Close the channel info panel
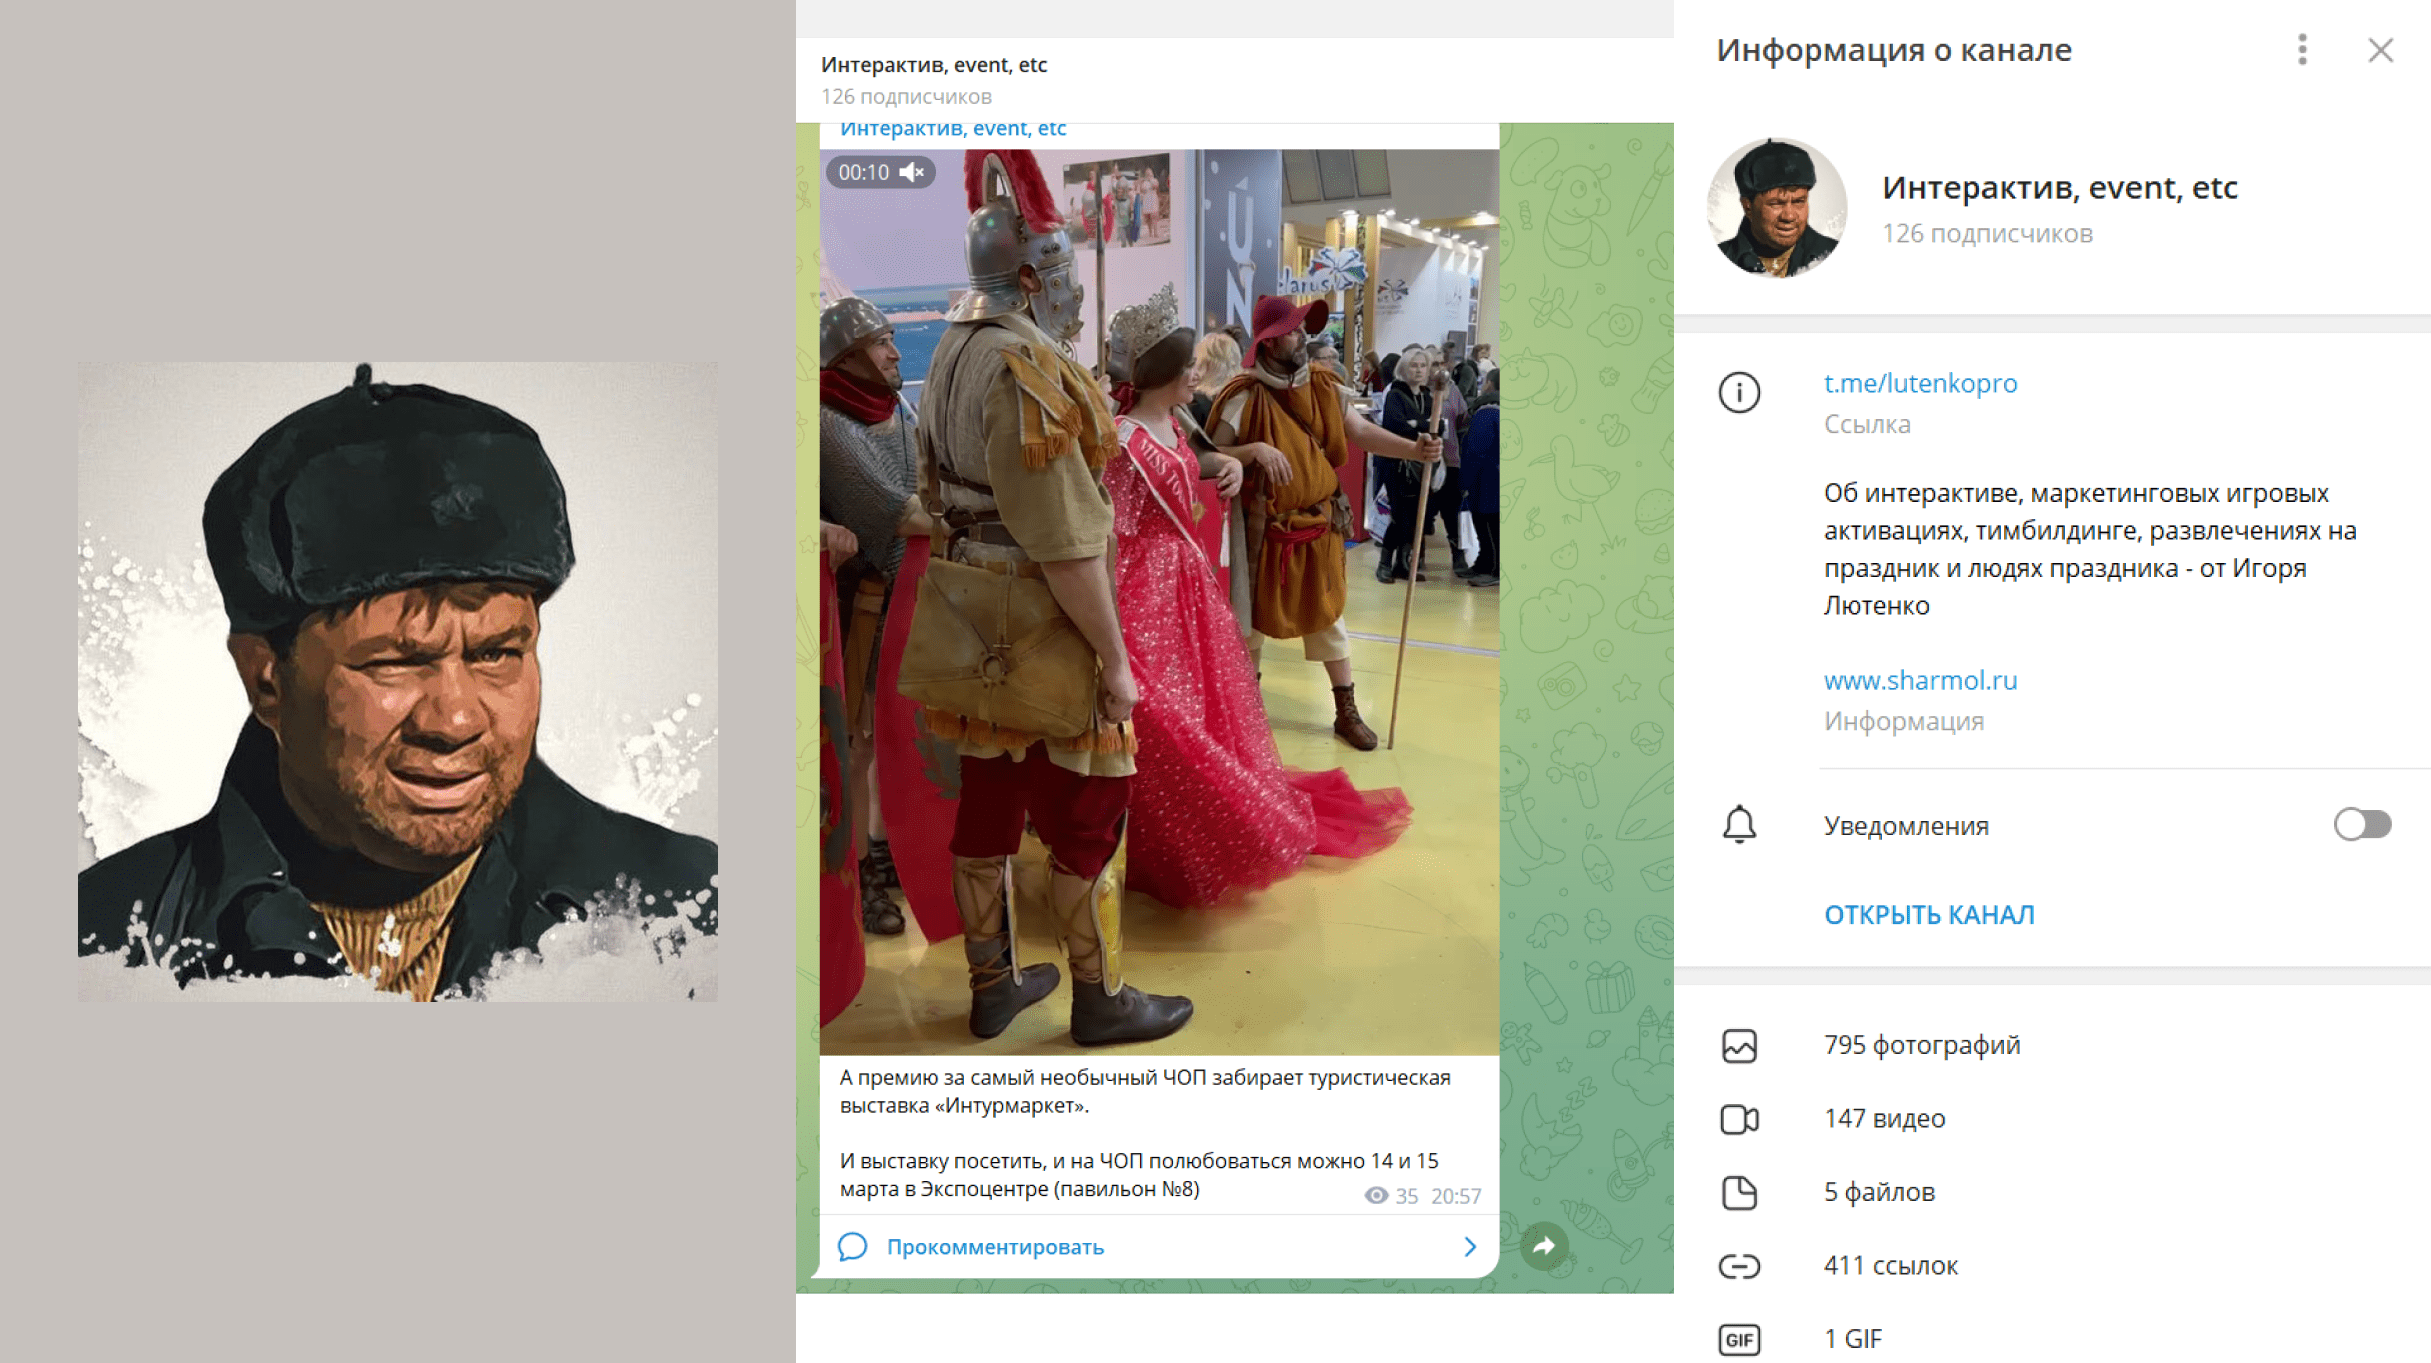This screenshot has width=2431, height=1363. click(2380, 50)
